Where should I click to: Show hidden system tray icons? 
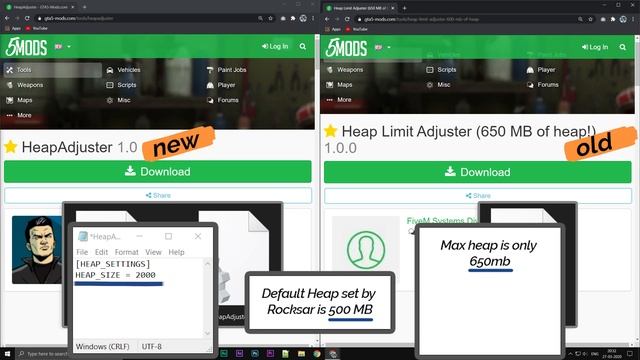[570, 354]
